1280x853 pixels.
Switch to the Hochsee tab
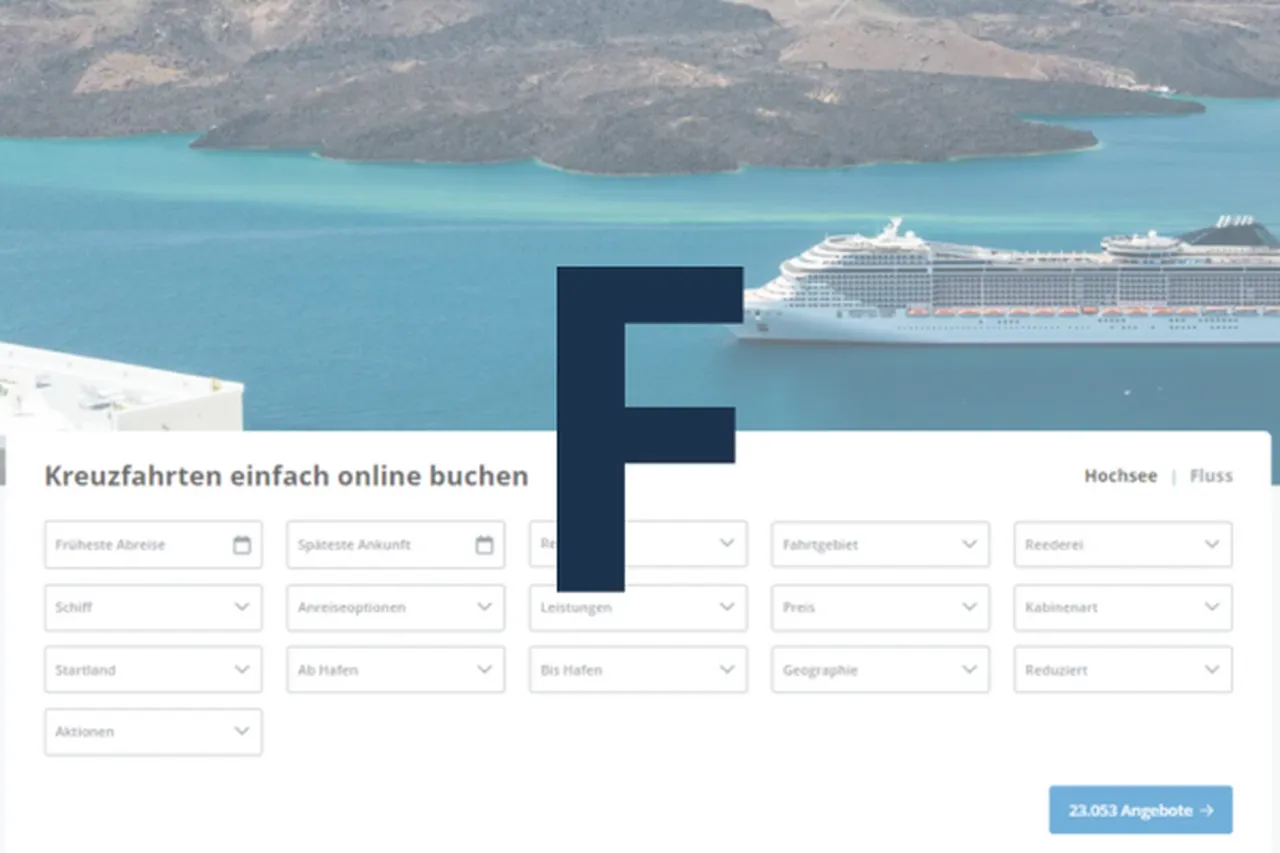coord(1121,476)
